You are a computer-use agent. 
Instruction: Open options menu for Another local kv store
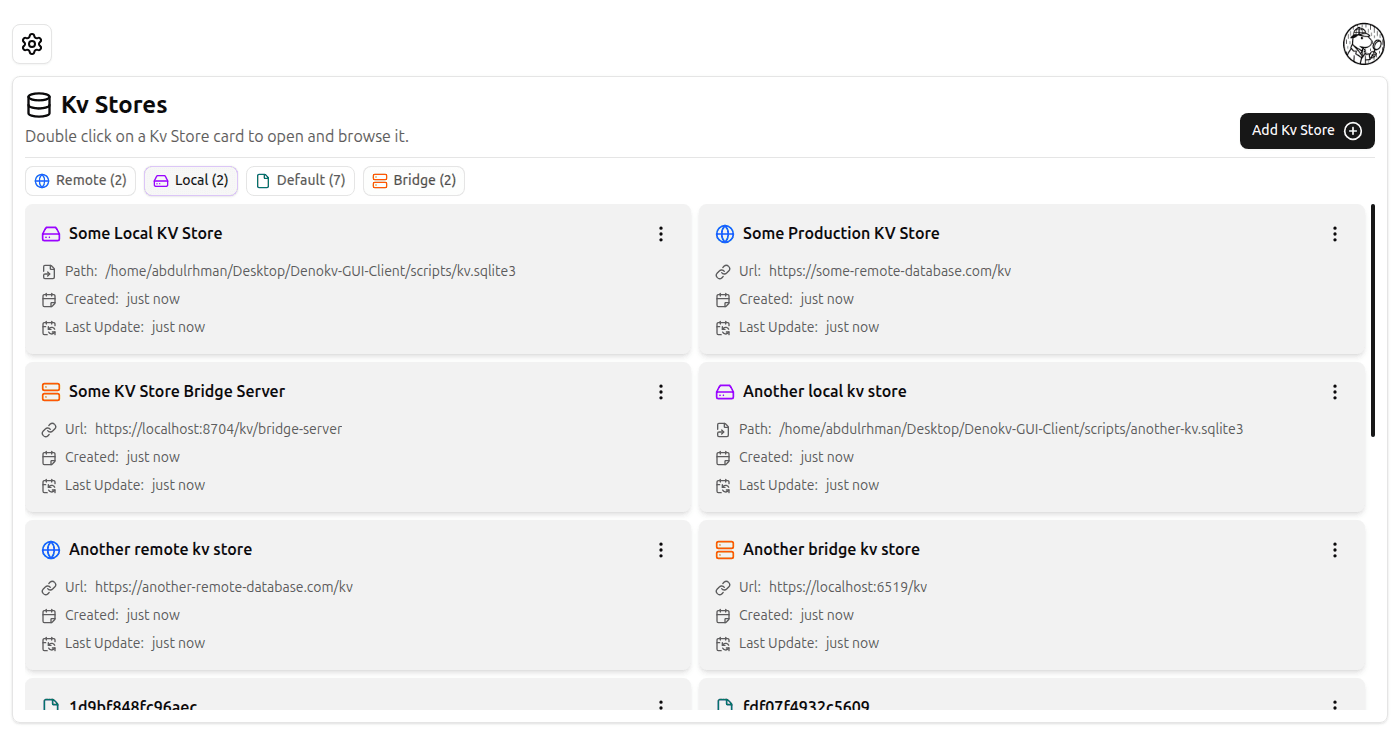1335,392
